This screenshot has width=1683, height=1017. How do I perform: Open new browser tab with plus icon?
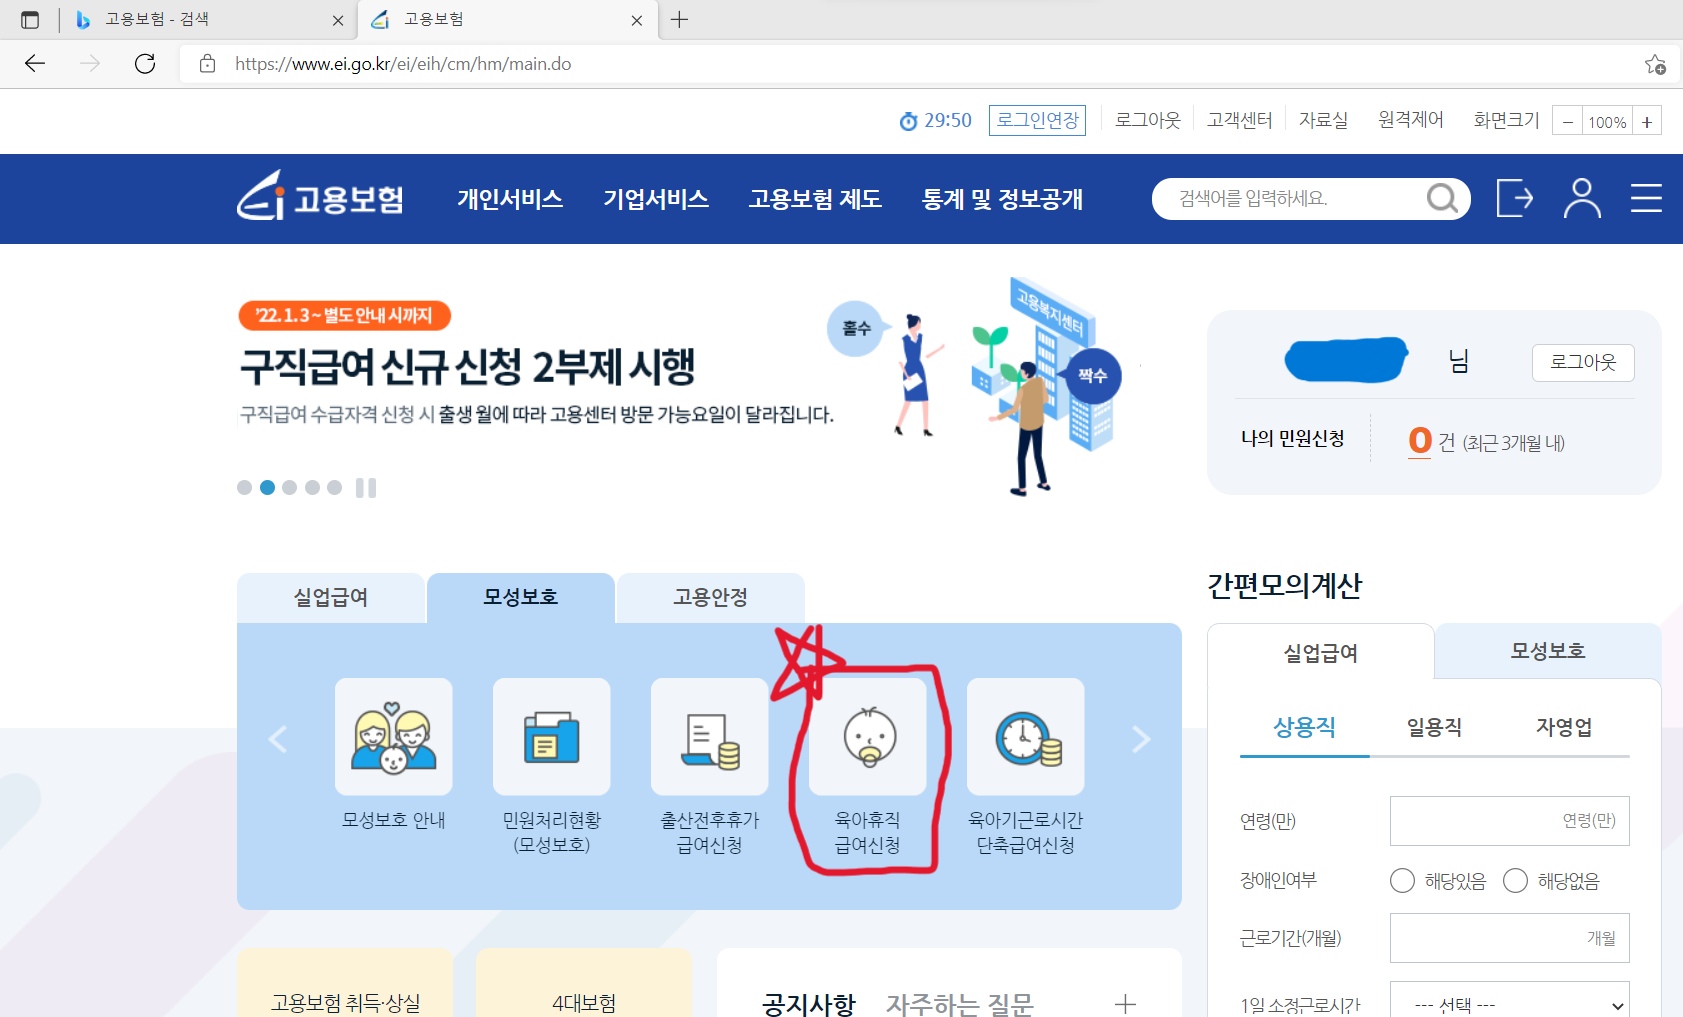pyautogui.click(x=680, y=19)
